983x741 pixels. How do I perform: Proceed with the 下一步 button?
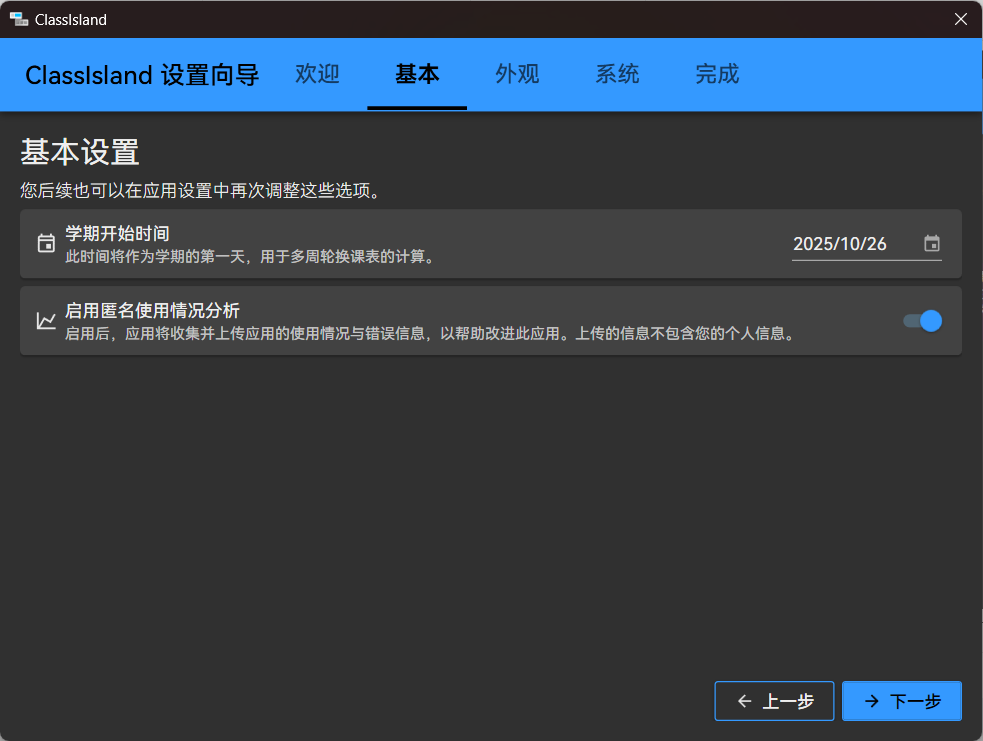tap(902, 701)
